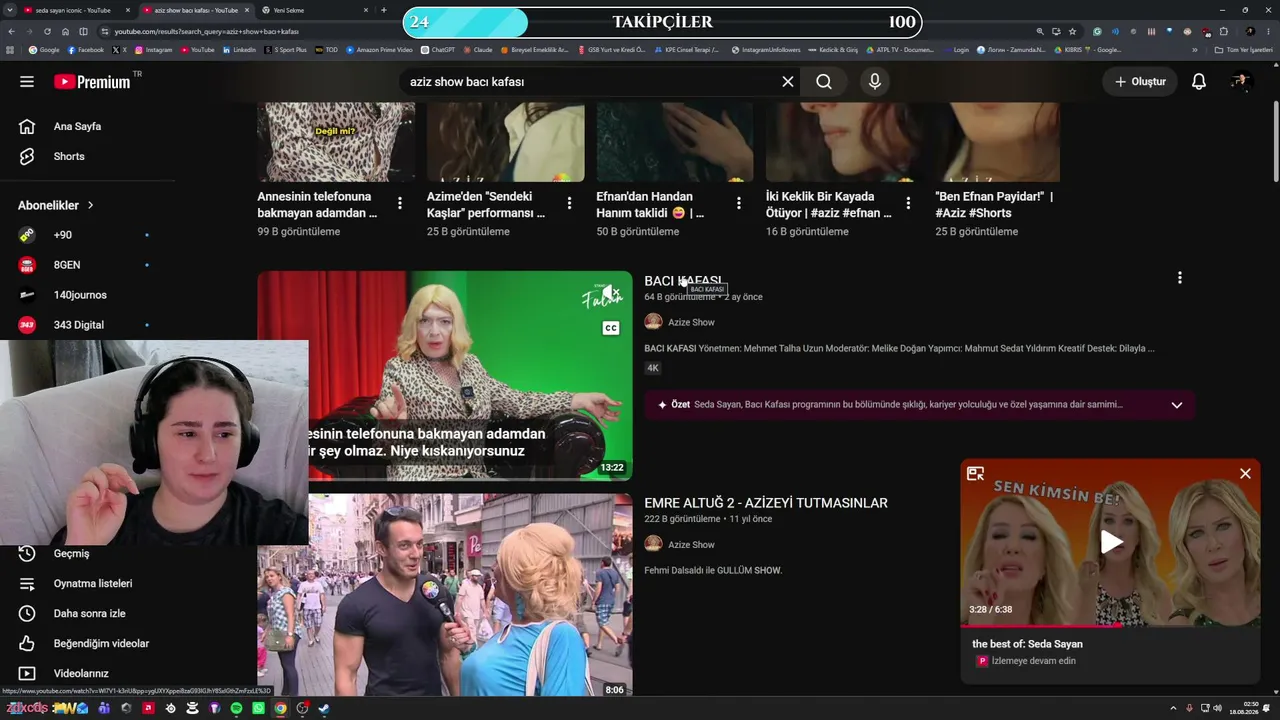Start voice search with the microphone
1280x720 pixels.
[x=875, y=82]
